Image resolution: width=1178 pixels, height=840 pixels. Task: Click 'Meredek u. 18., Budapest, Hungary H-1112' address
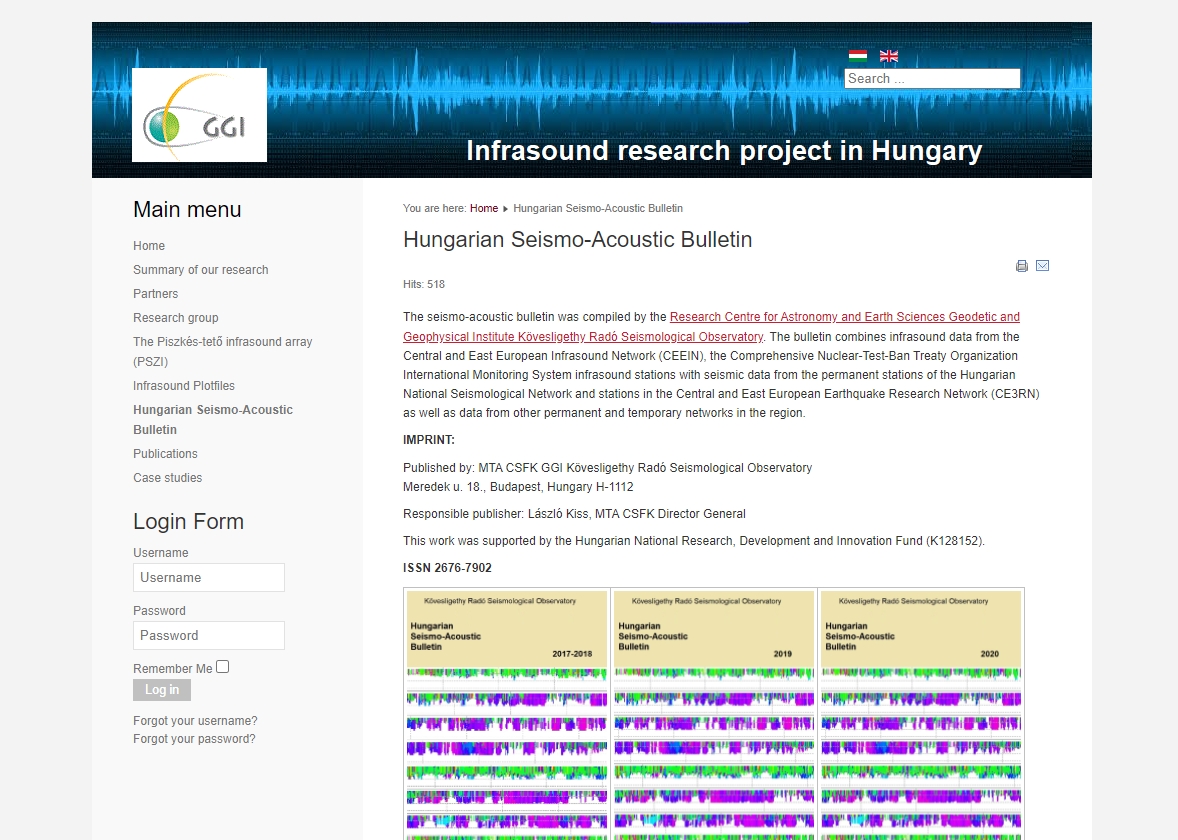pos(518,487)
